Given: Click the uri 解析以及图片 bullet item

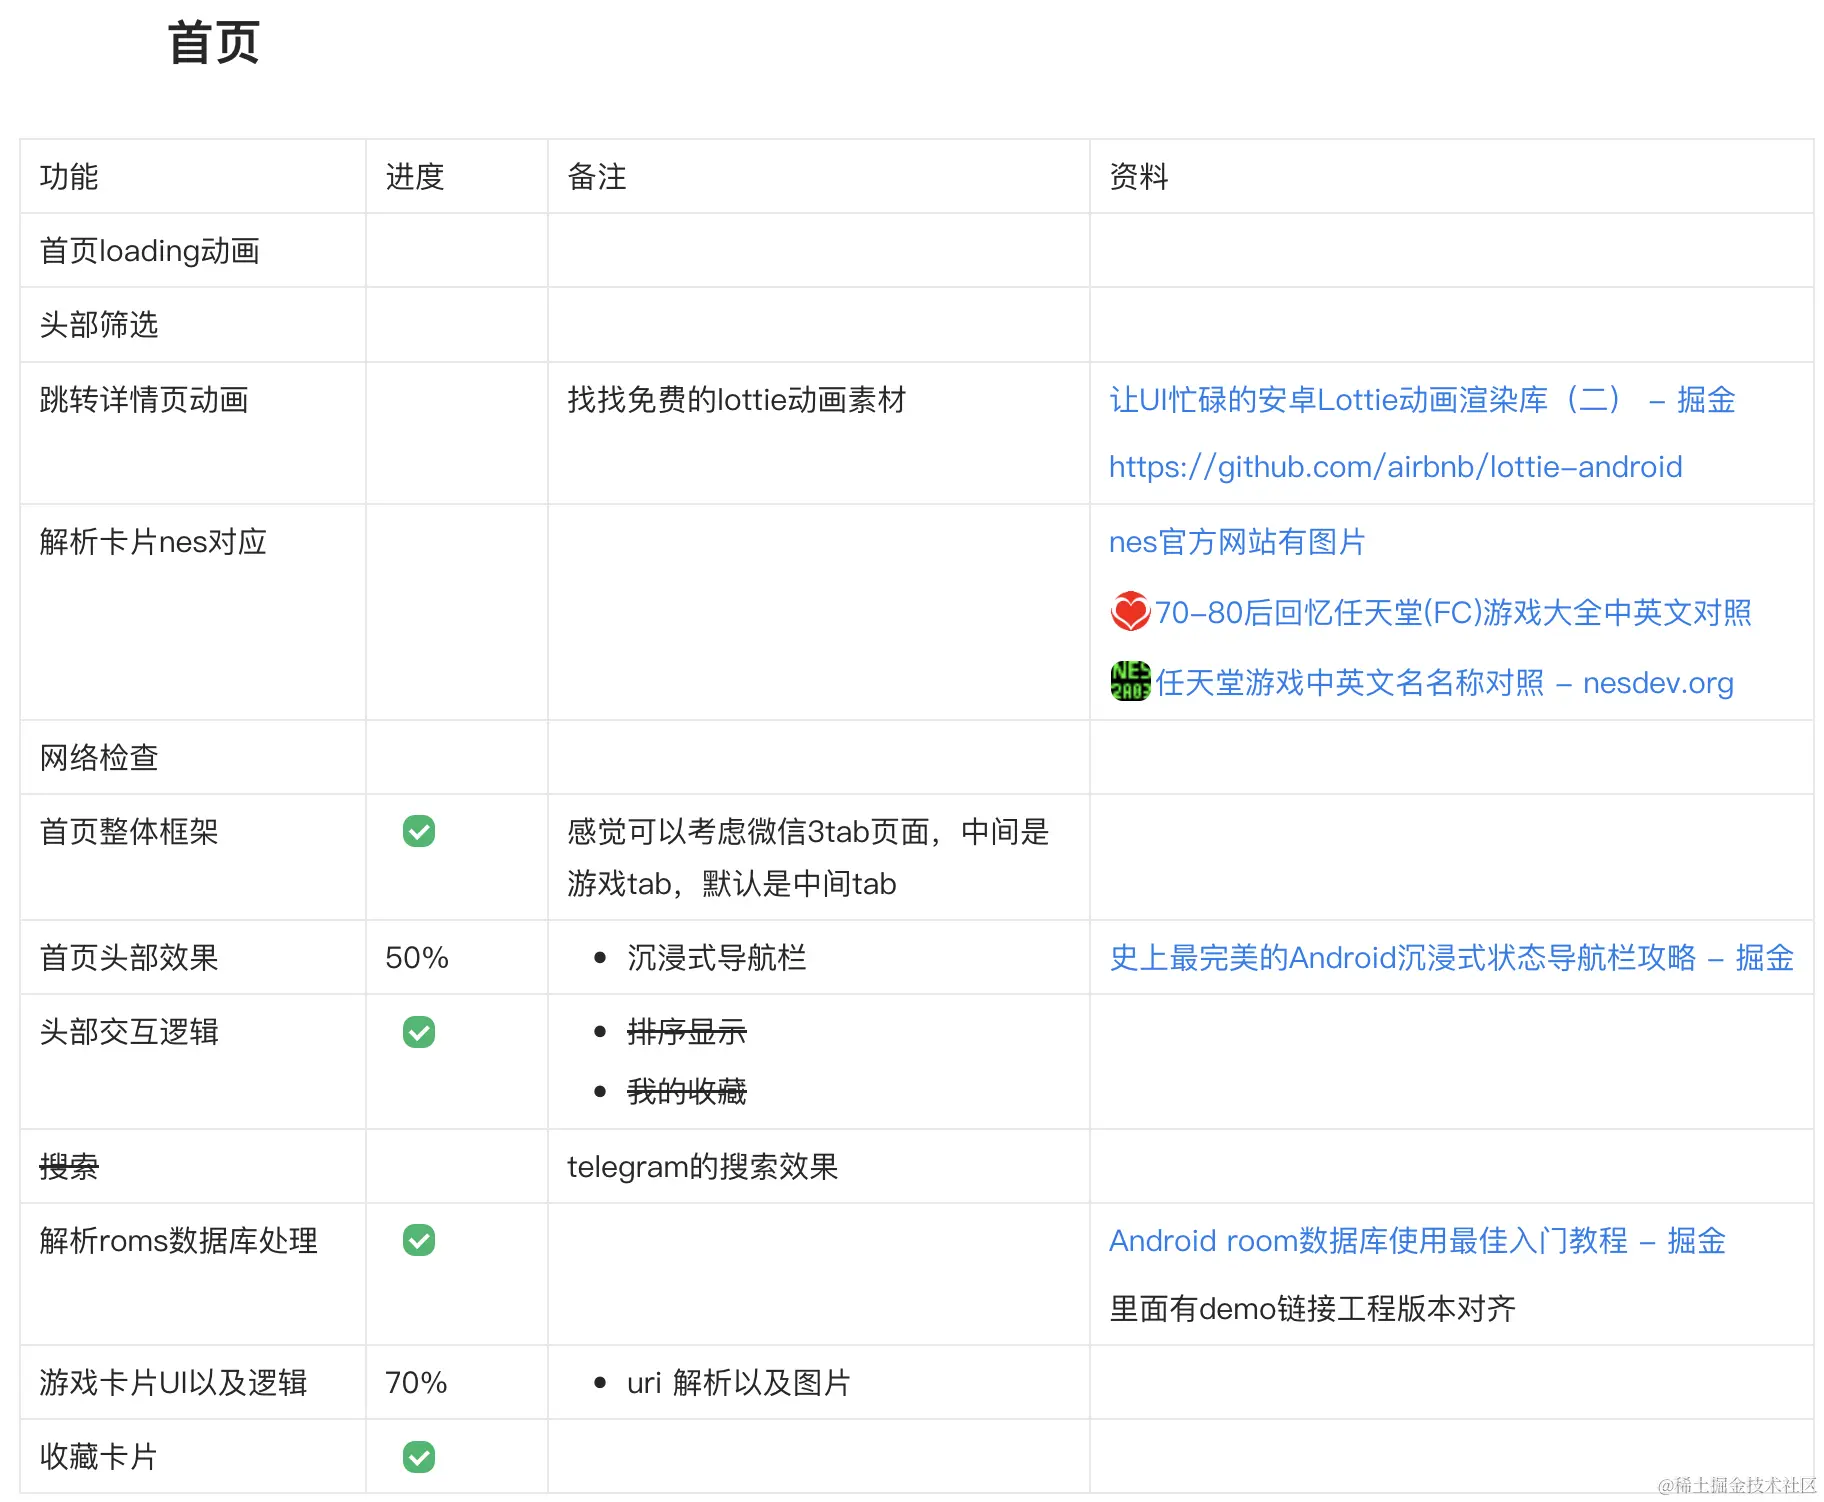Looking at the screenshot, I should pyautogui.click(x=738, y=1383).
